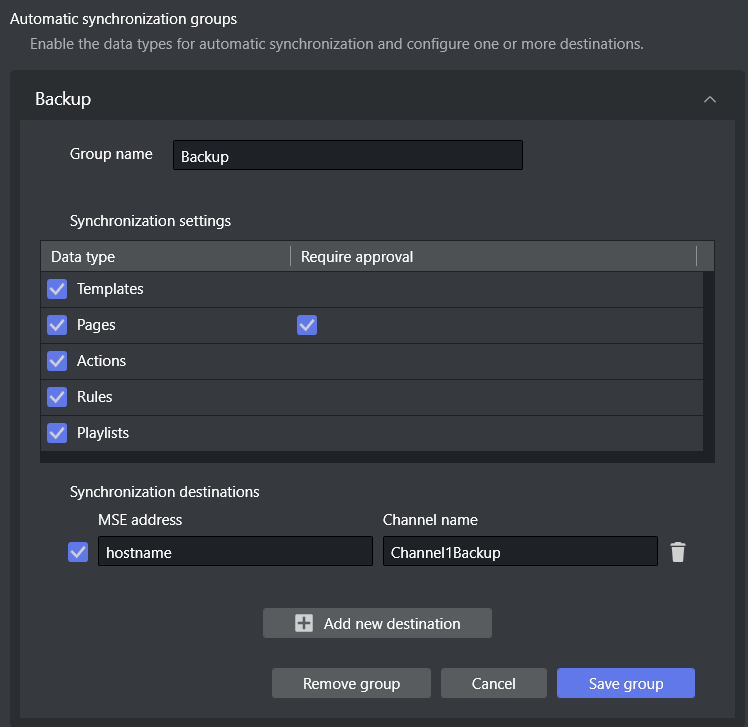Uncheck the Actions data type
Screen dimensions: 748x727
(x=57, y=361)
